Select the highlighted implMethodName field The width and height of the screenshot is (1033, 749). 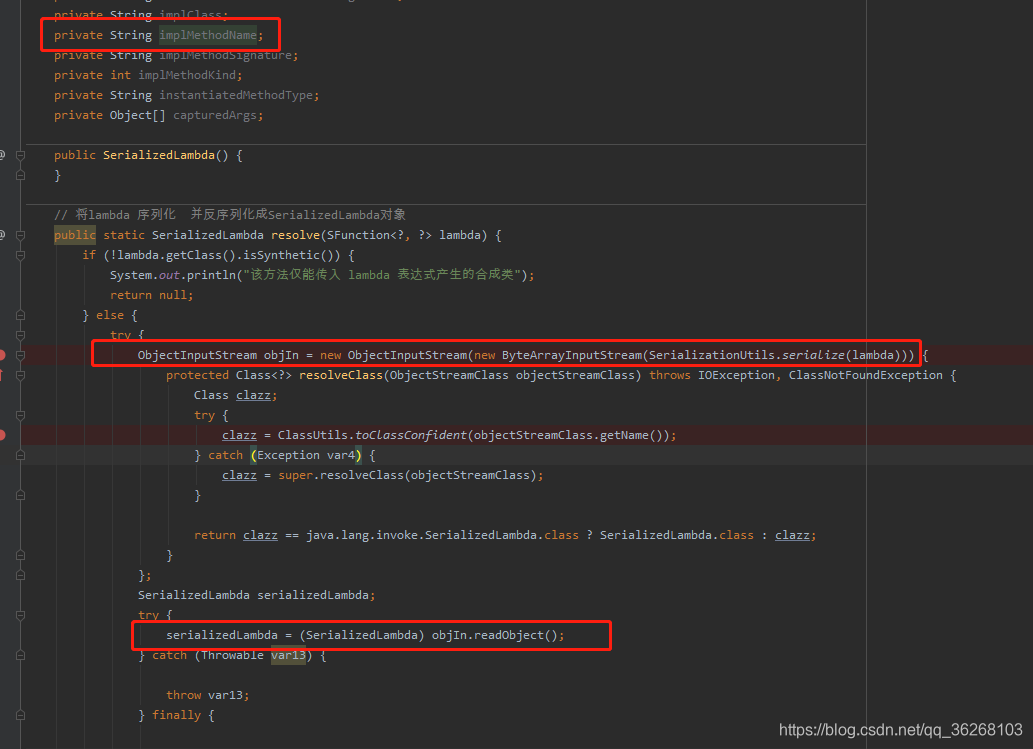[x=207, y=34]
